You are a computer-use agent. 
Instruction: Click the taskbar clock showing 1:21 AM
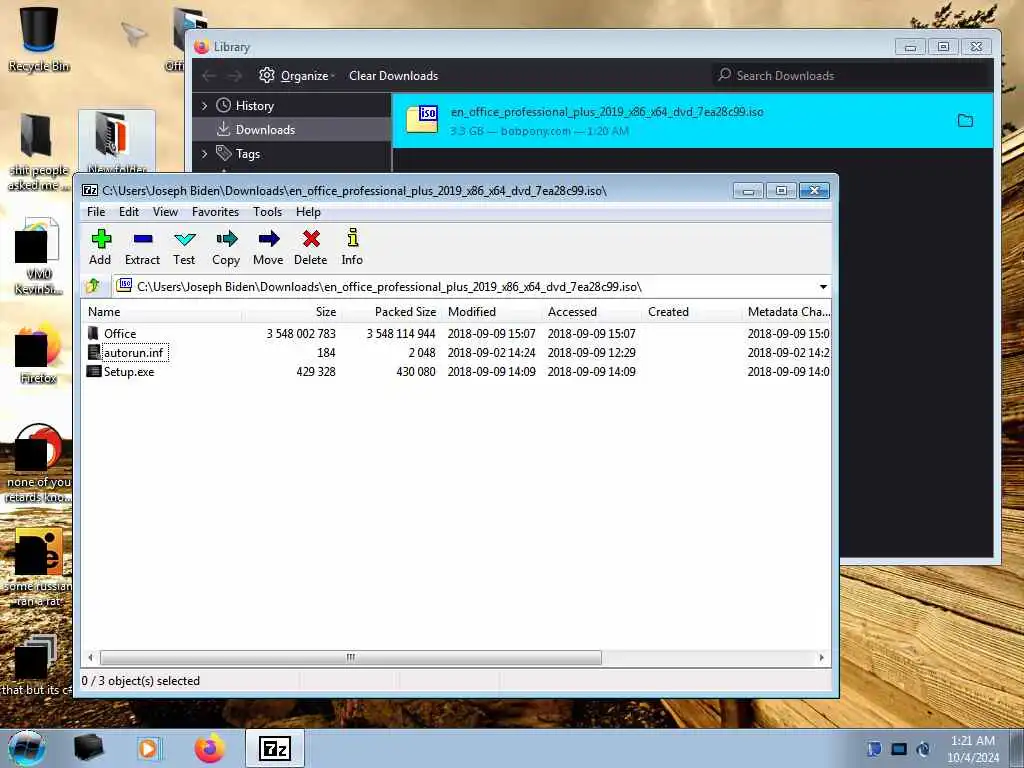click(x=973, y=741)
